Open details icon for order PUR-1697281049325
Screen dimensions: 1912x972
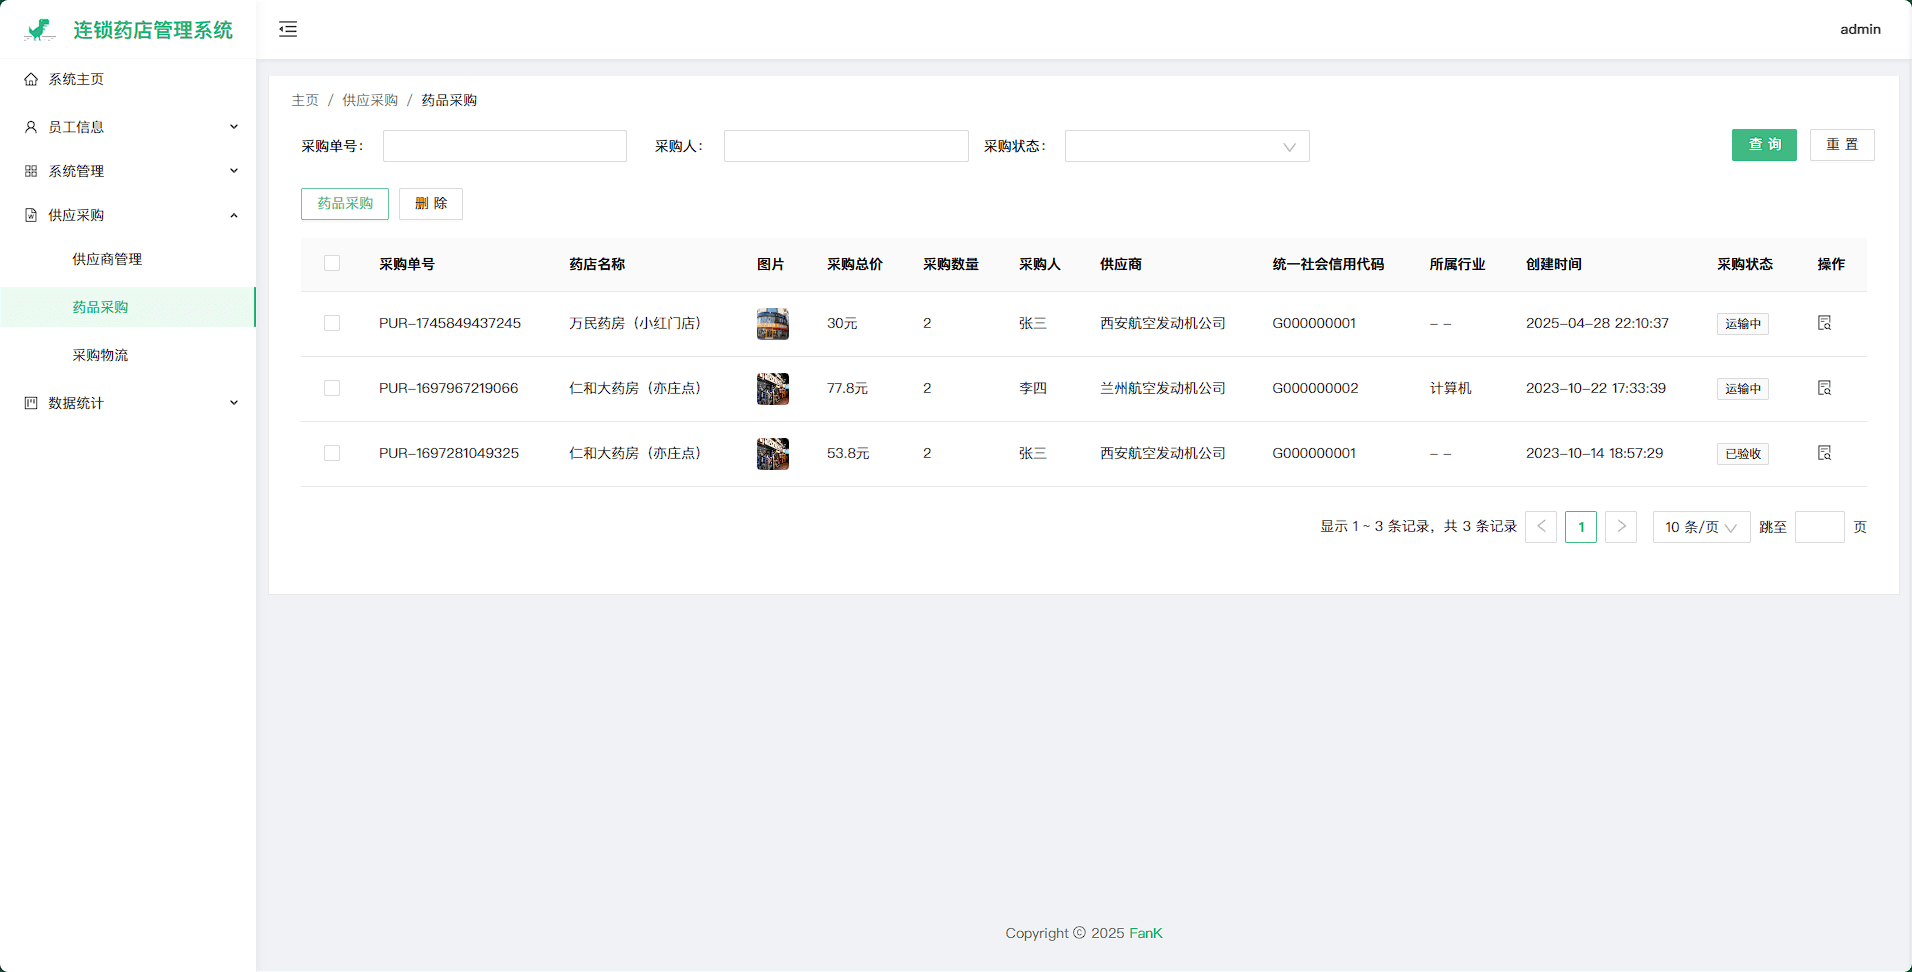(x=1824, y=453)
